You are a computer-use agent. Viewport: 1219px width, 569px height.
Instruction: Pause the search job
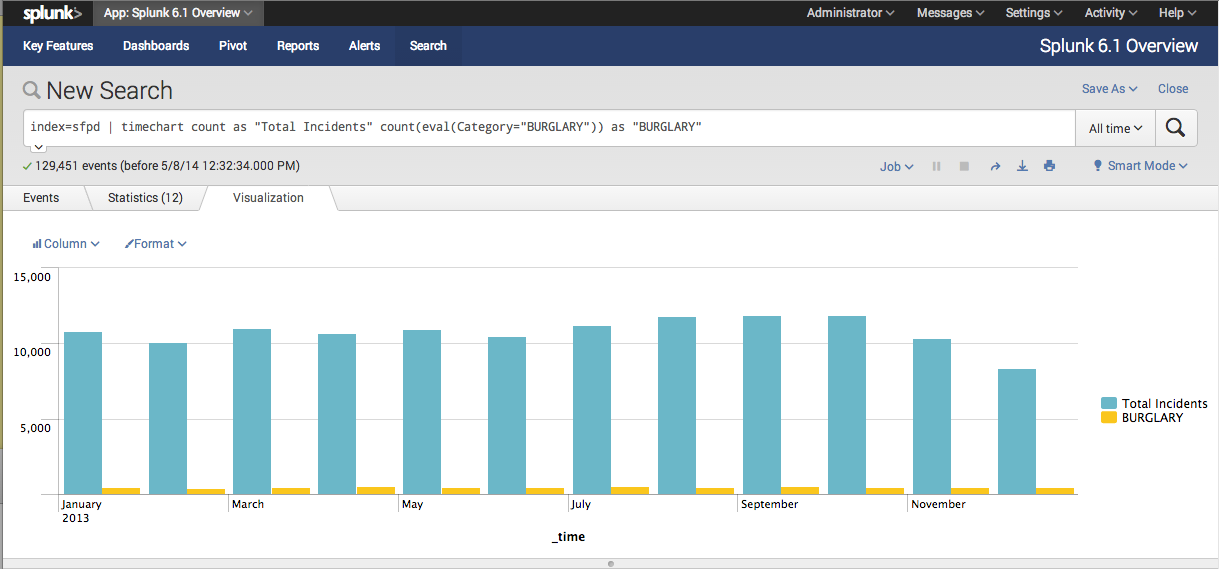click(x=937, y=166)
